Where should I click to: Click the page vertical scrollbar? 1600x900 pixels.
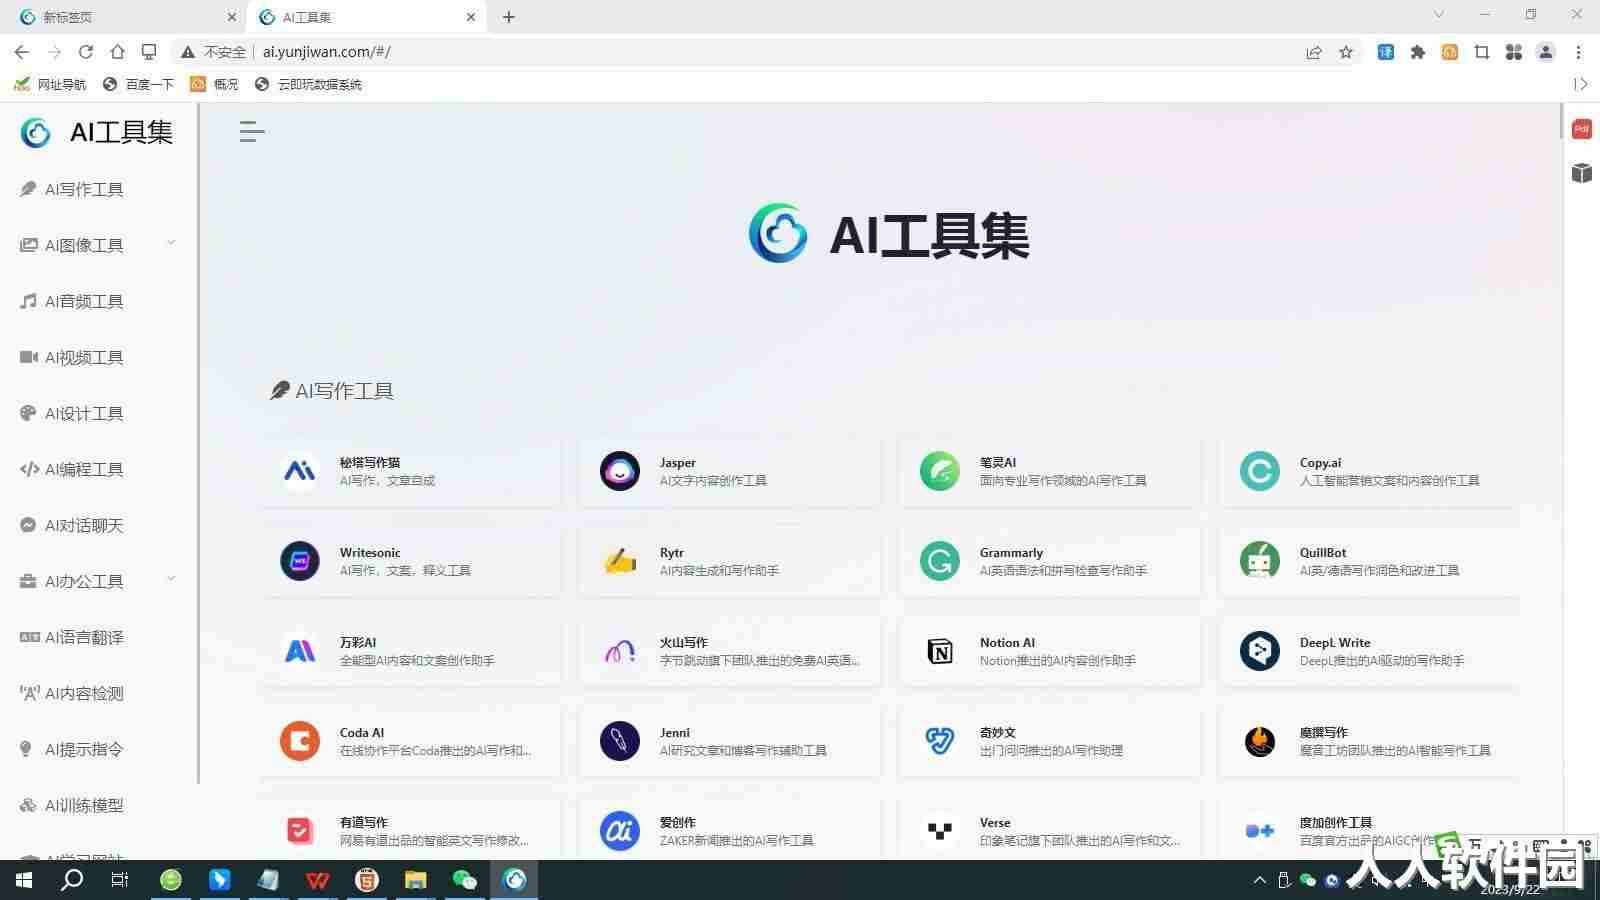click(x=1562, y=122)
